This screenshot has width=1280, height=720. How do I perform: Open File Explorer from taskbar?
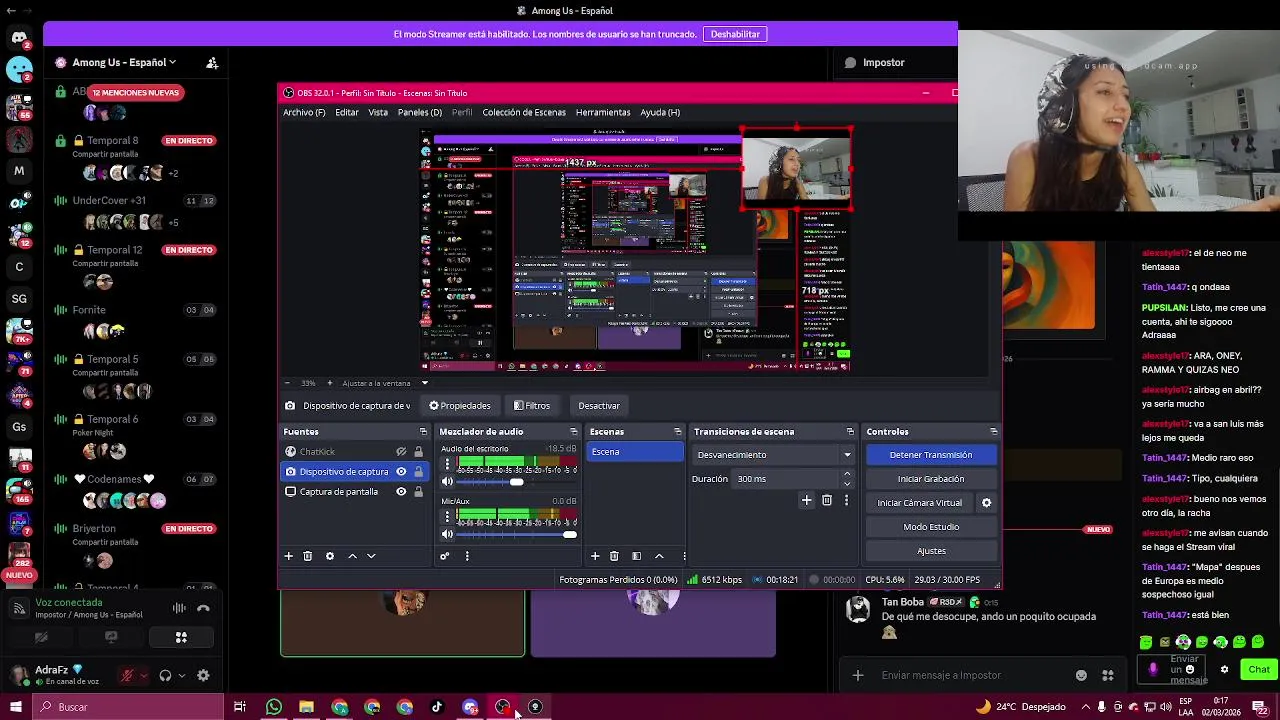(x=306, y=707)
